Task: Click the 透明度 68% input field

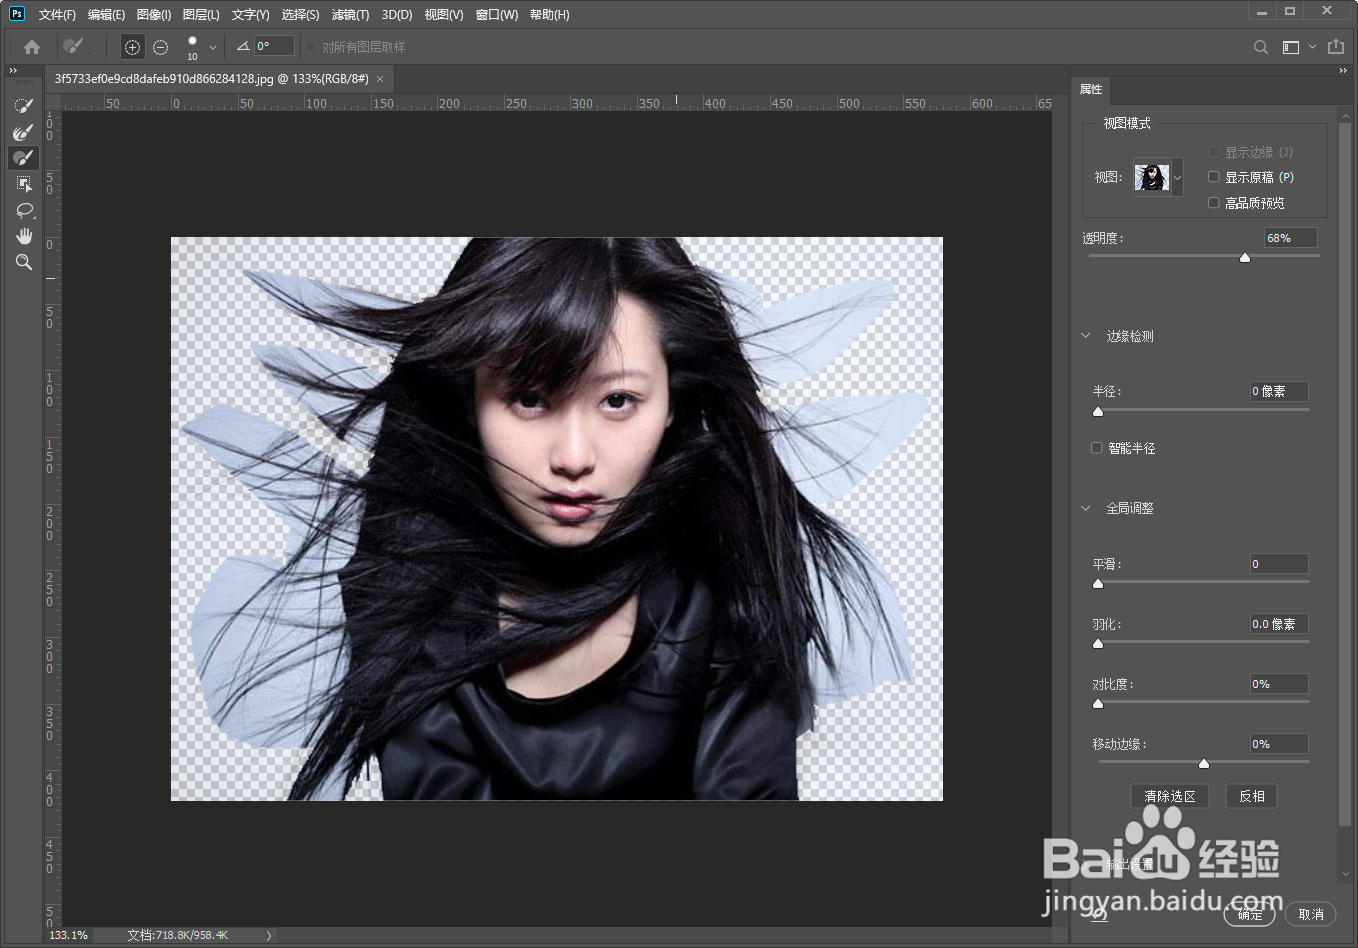Action: (1290, 238)
